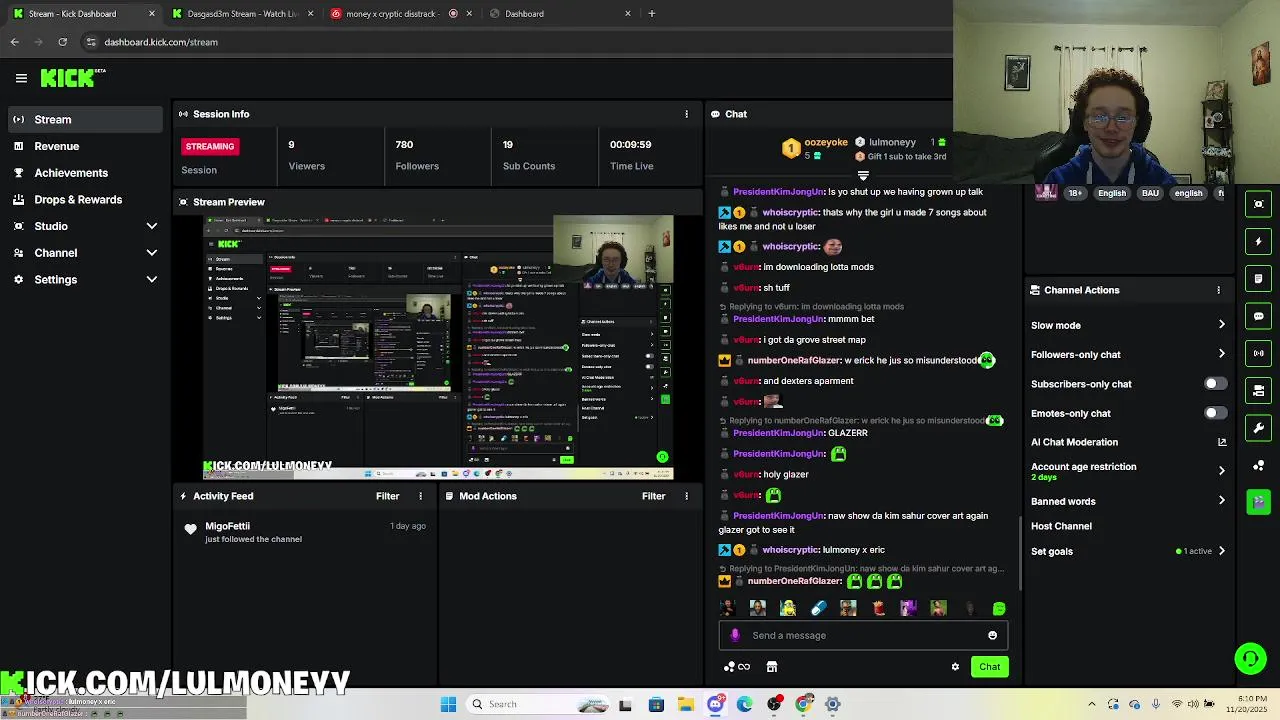Open the shop icon below message box
Viewport: 1280px width, 720px height.
click(772, 667)
